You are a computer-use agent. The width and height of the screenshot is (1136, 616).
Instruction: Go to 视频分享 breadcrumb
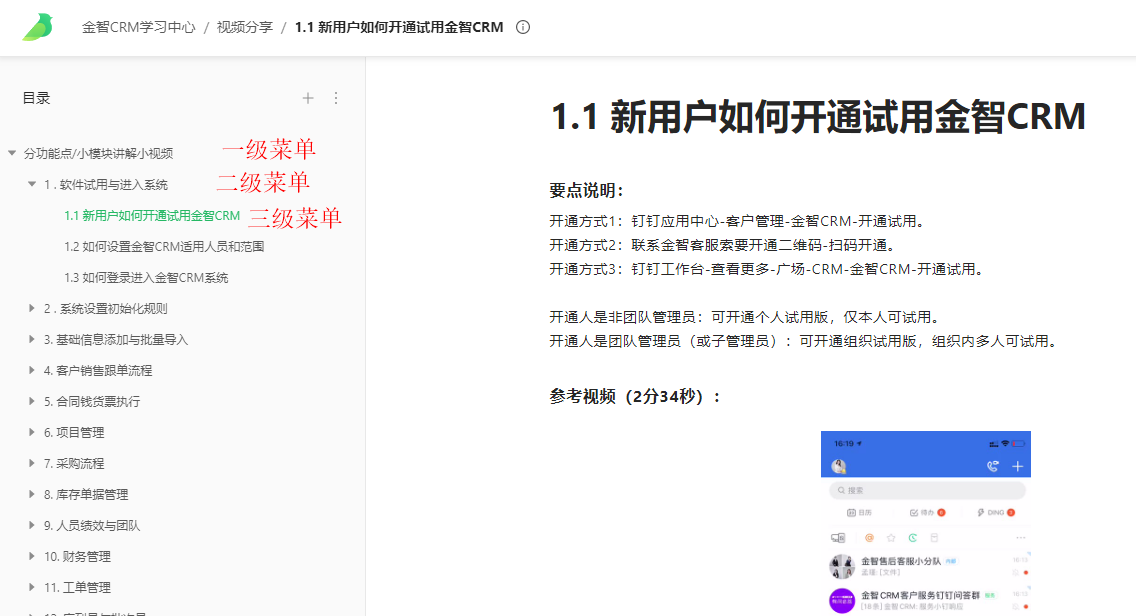(x=245, y=28)
